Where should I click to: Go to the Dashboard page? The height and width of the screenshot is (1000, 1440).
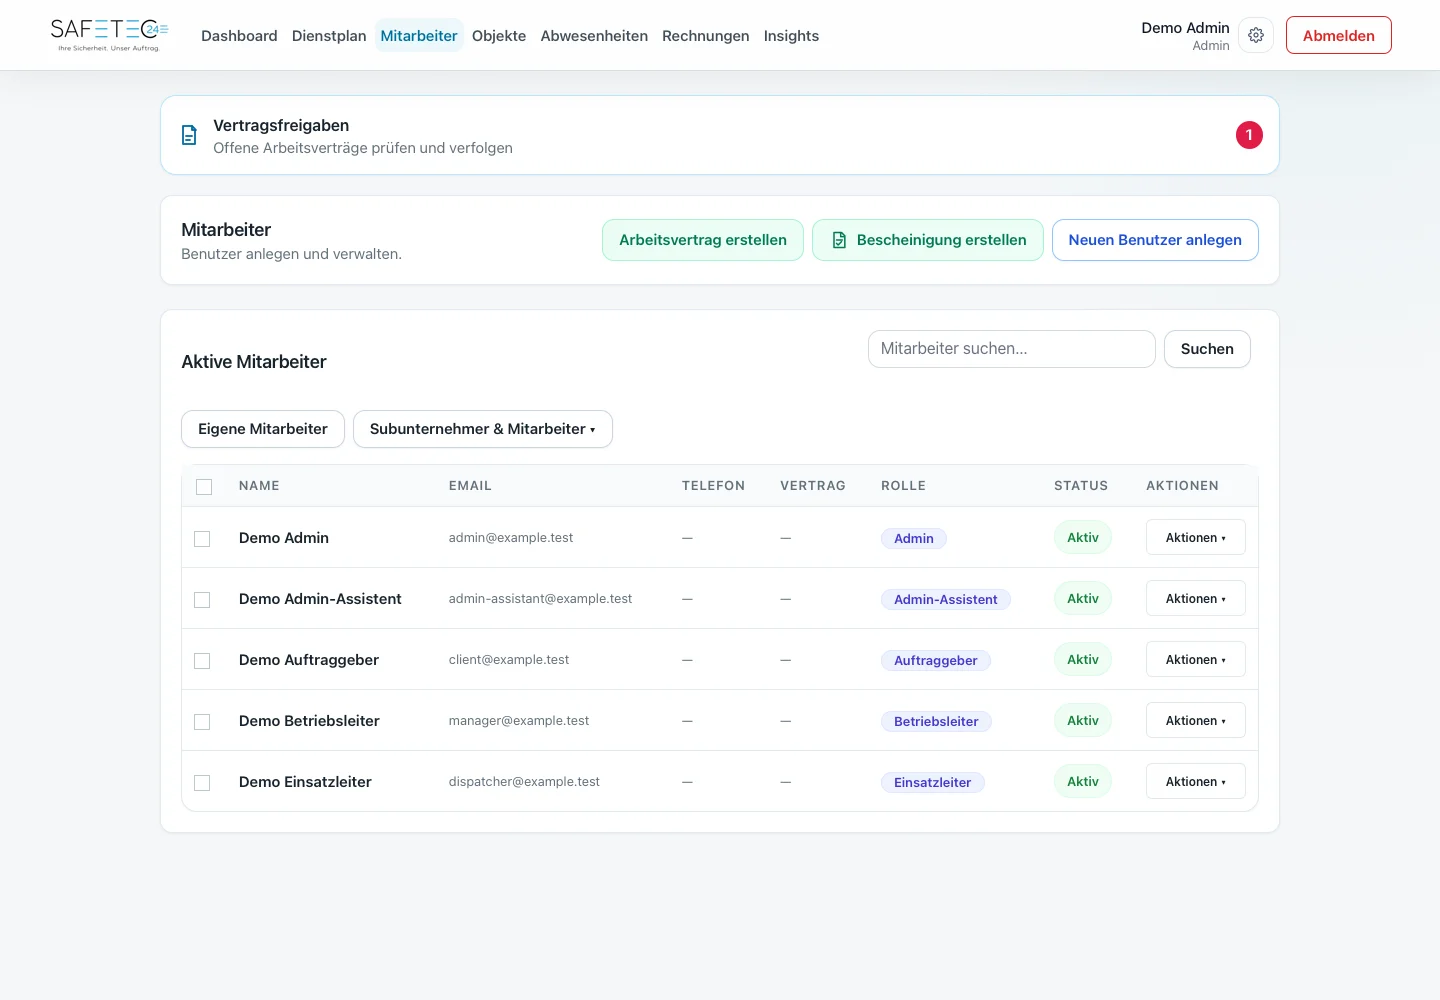239,36
